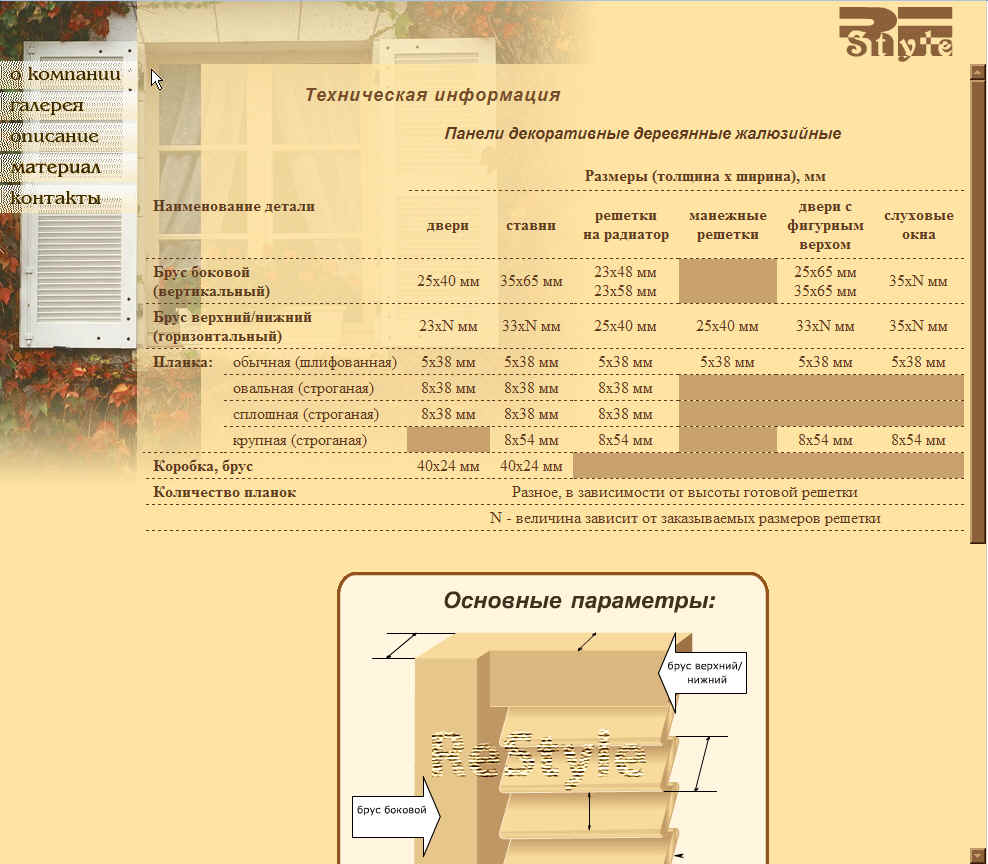Click the «брус боковой» arrow callout
The image size is (988, 864).
pos(392,812)
